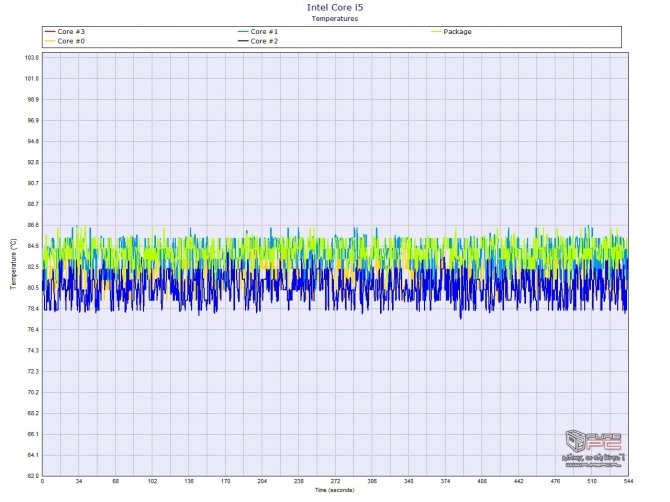Click the 272 x-axis tick label
This screenshot has height=502, width=670.
click(x=335, y=481)
